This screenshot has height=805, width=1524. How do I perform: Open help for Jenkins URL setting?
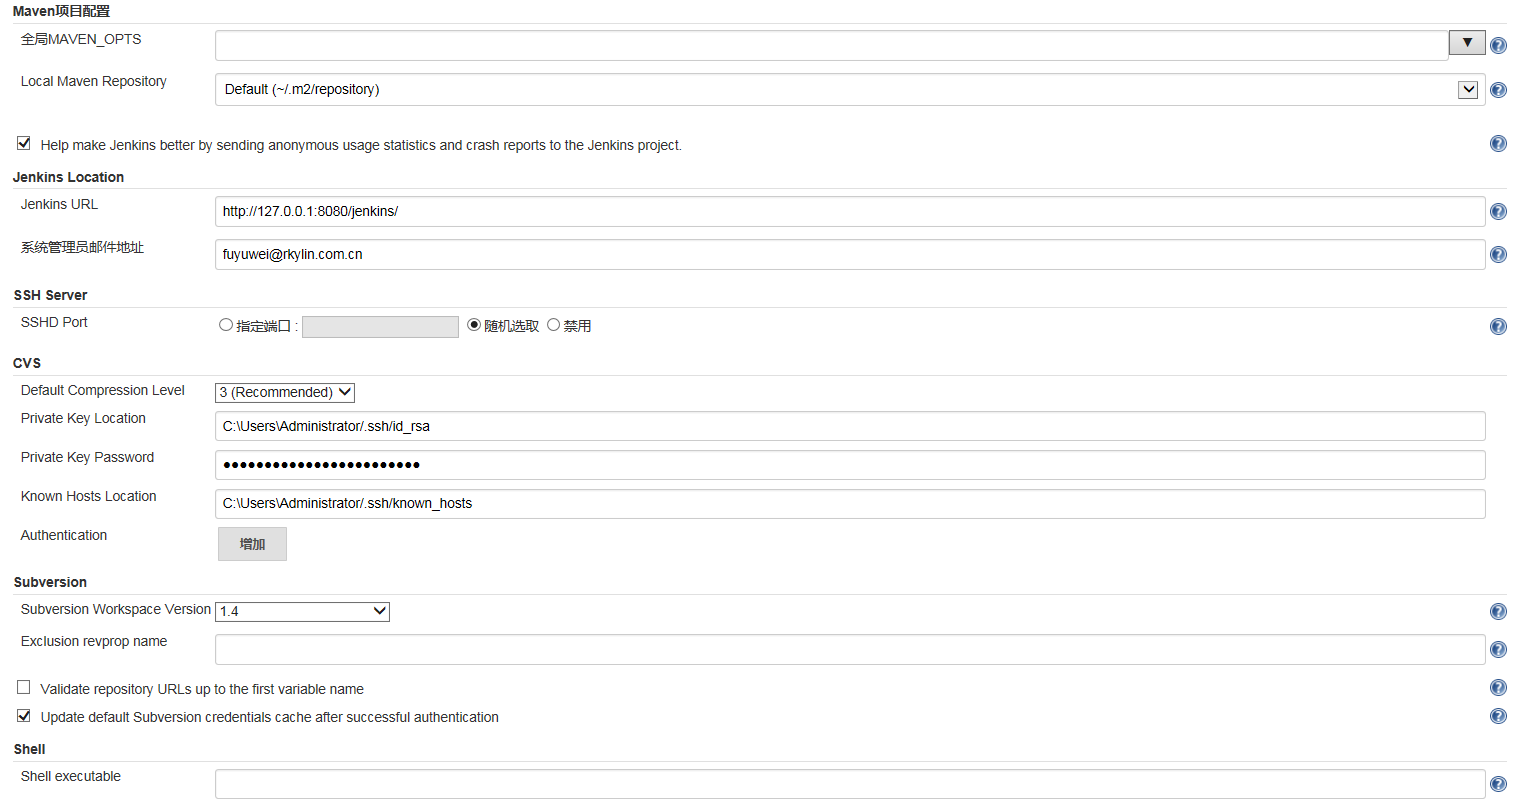[1498, 211]
